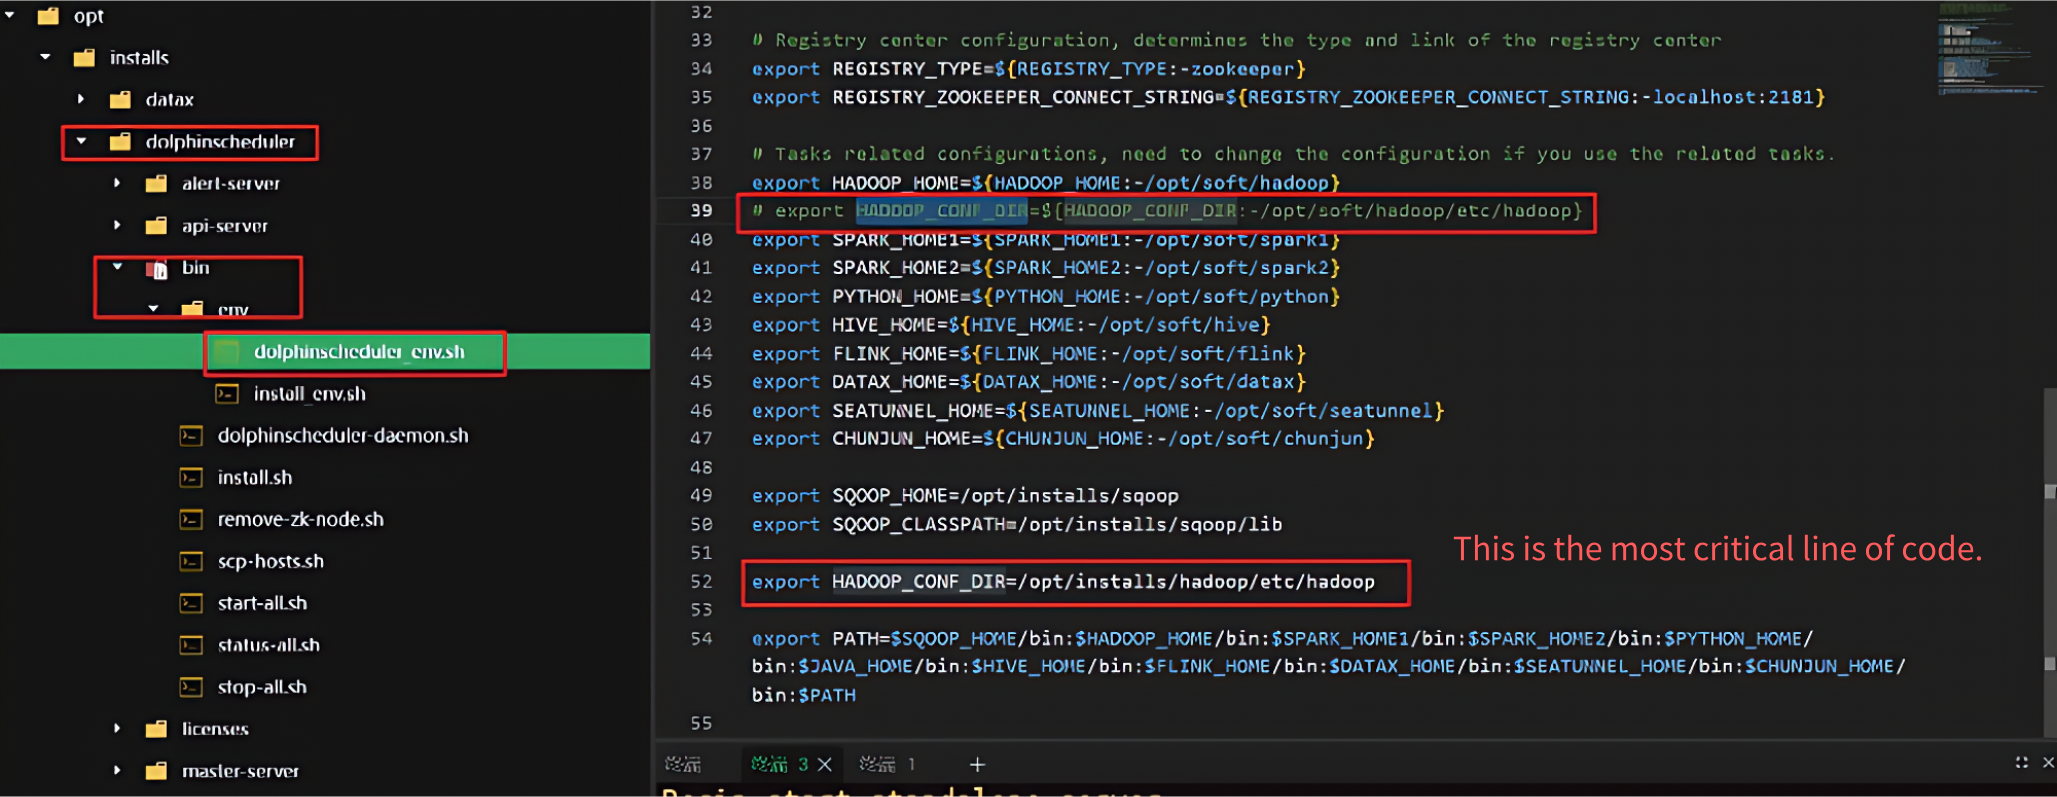The width and height of the screenshot is (2057, 797).
Task: Click the dolphinscheduler-daemon.sh script icon
Action: 191,436
